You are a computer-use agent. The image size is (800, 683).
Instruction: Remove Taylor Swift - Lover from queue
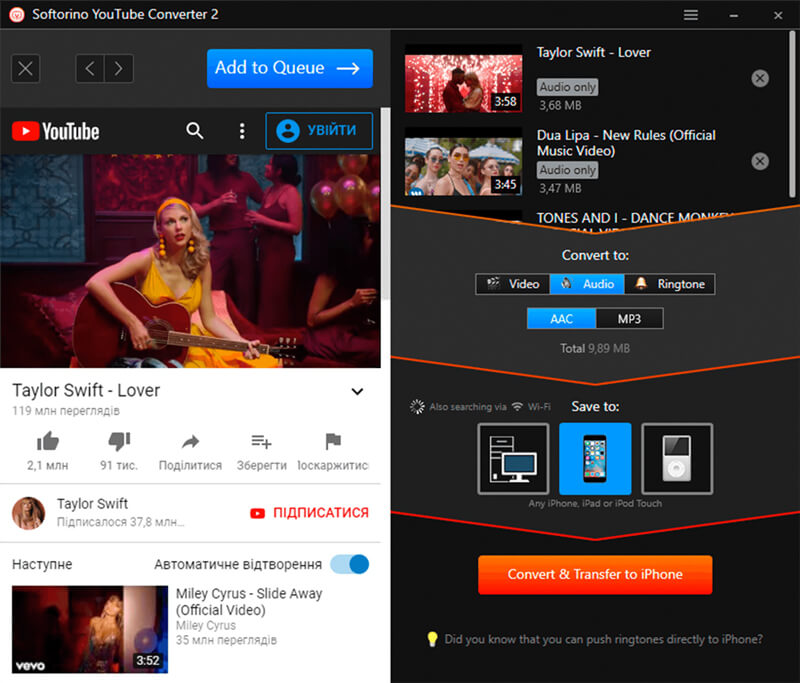(760, 79)
